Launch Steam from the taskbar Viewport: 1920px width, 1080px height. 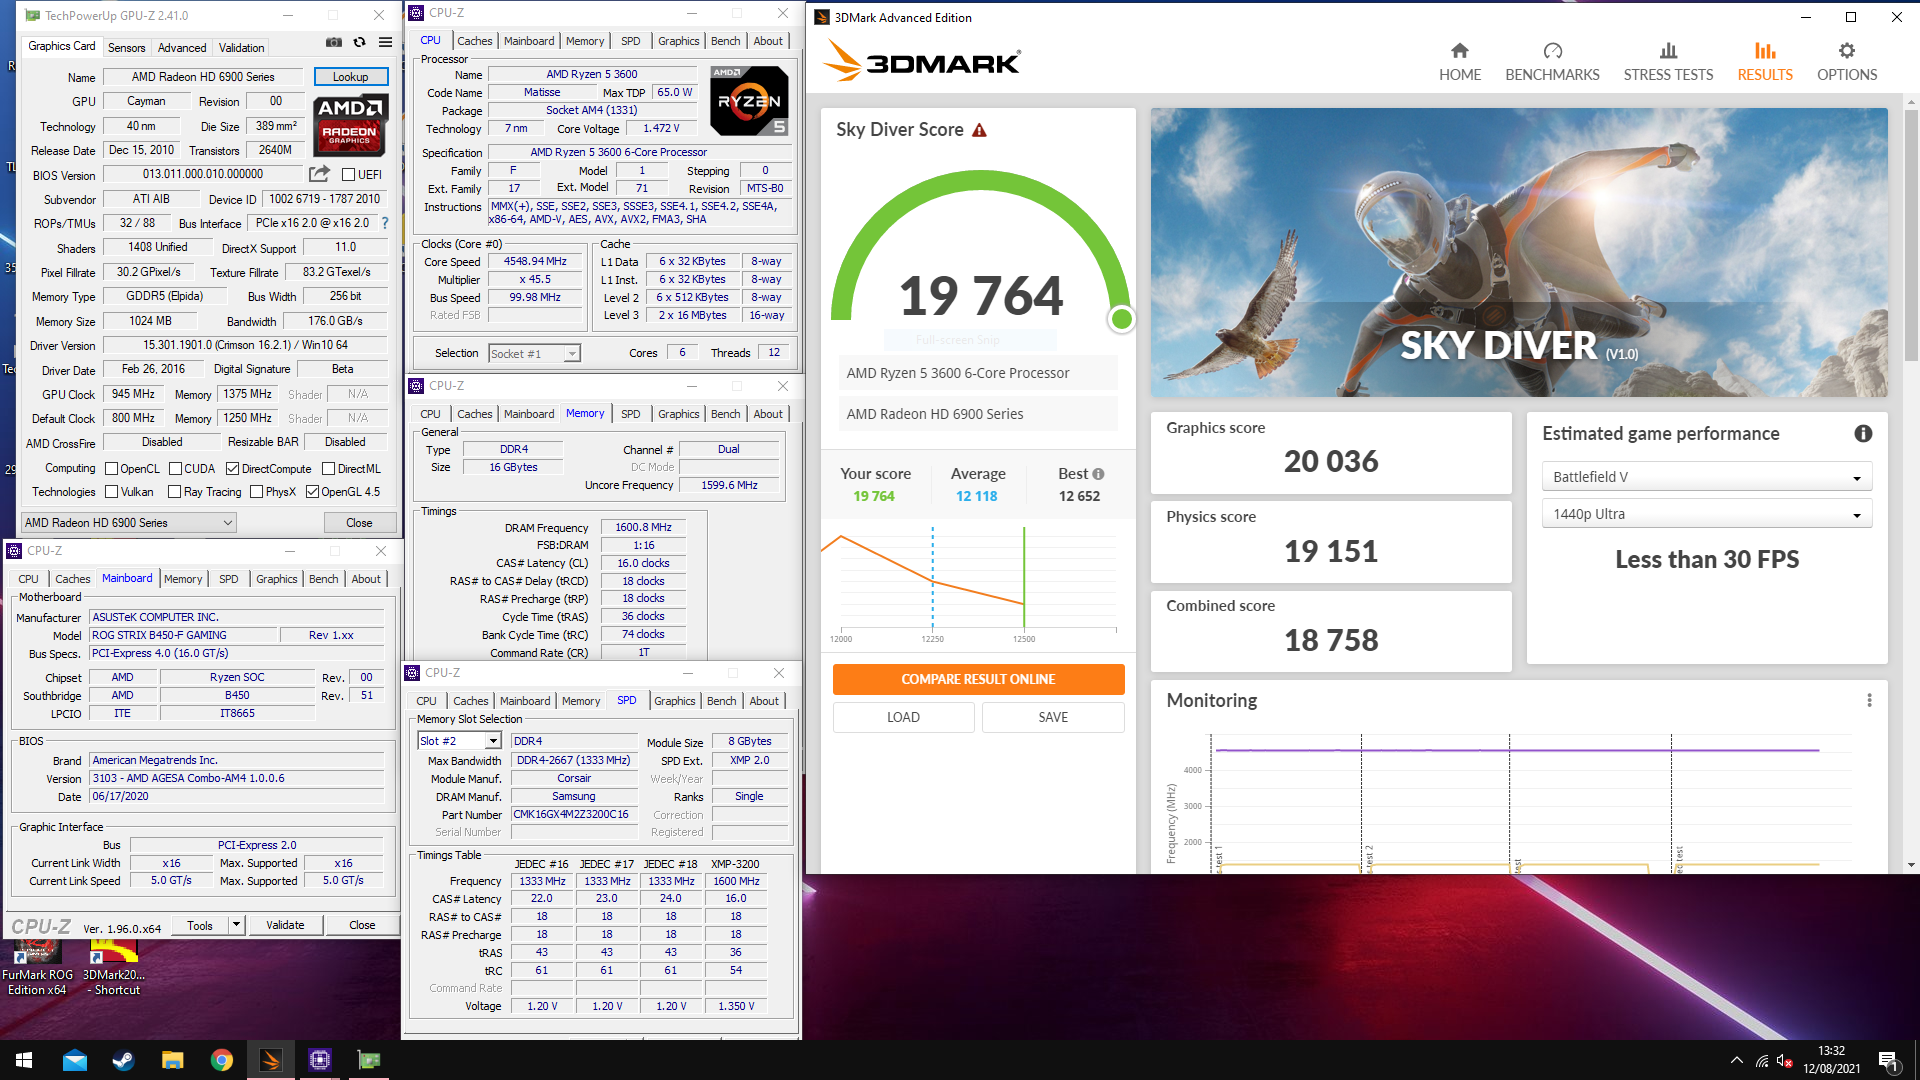123,1060
